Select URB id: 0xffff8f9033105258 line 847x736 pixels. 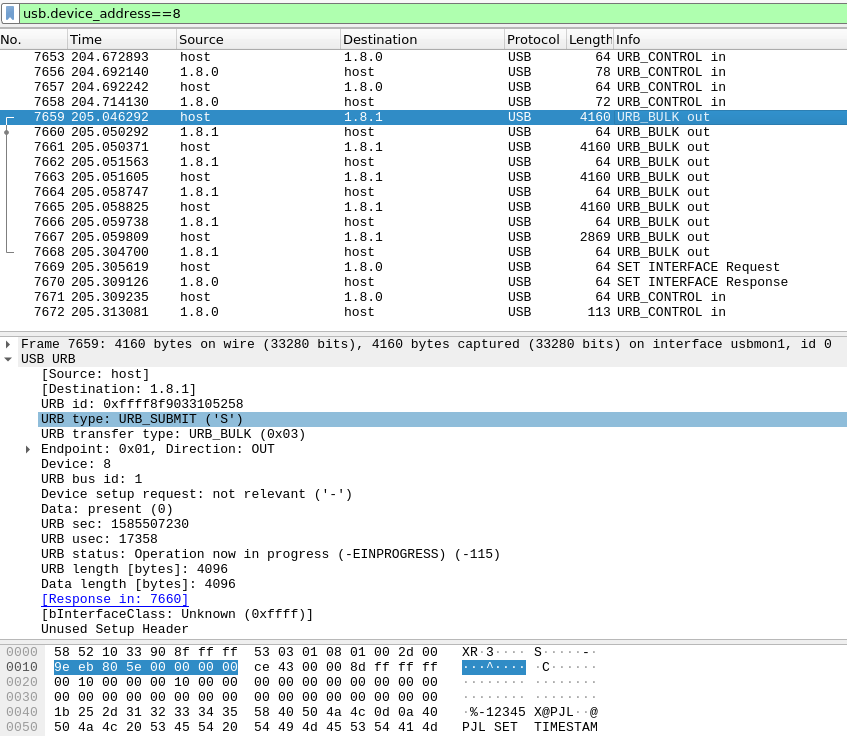click(142, 404)
